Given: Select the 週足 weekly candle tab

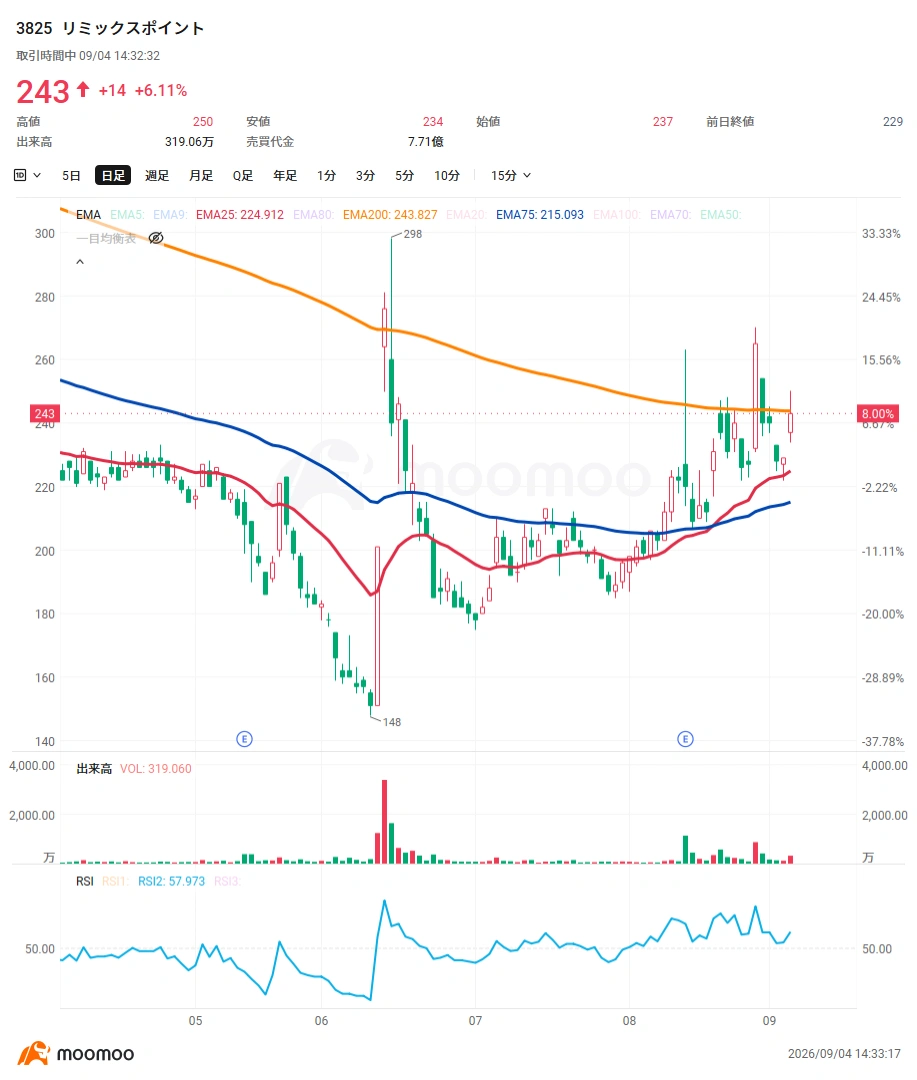Looking at the screenshot, I should [157, 176].
